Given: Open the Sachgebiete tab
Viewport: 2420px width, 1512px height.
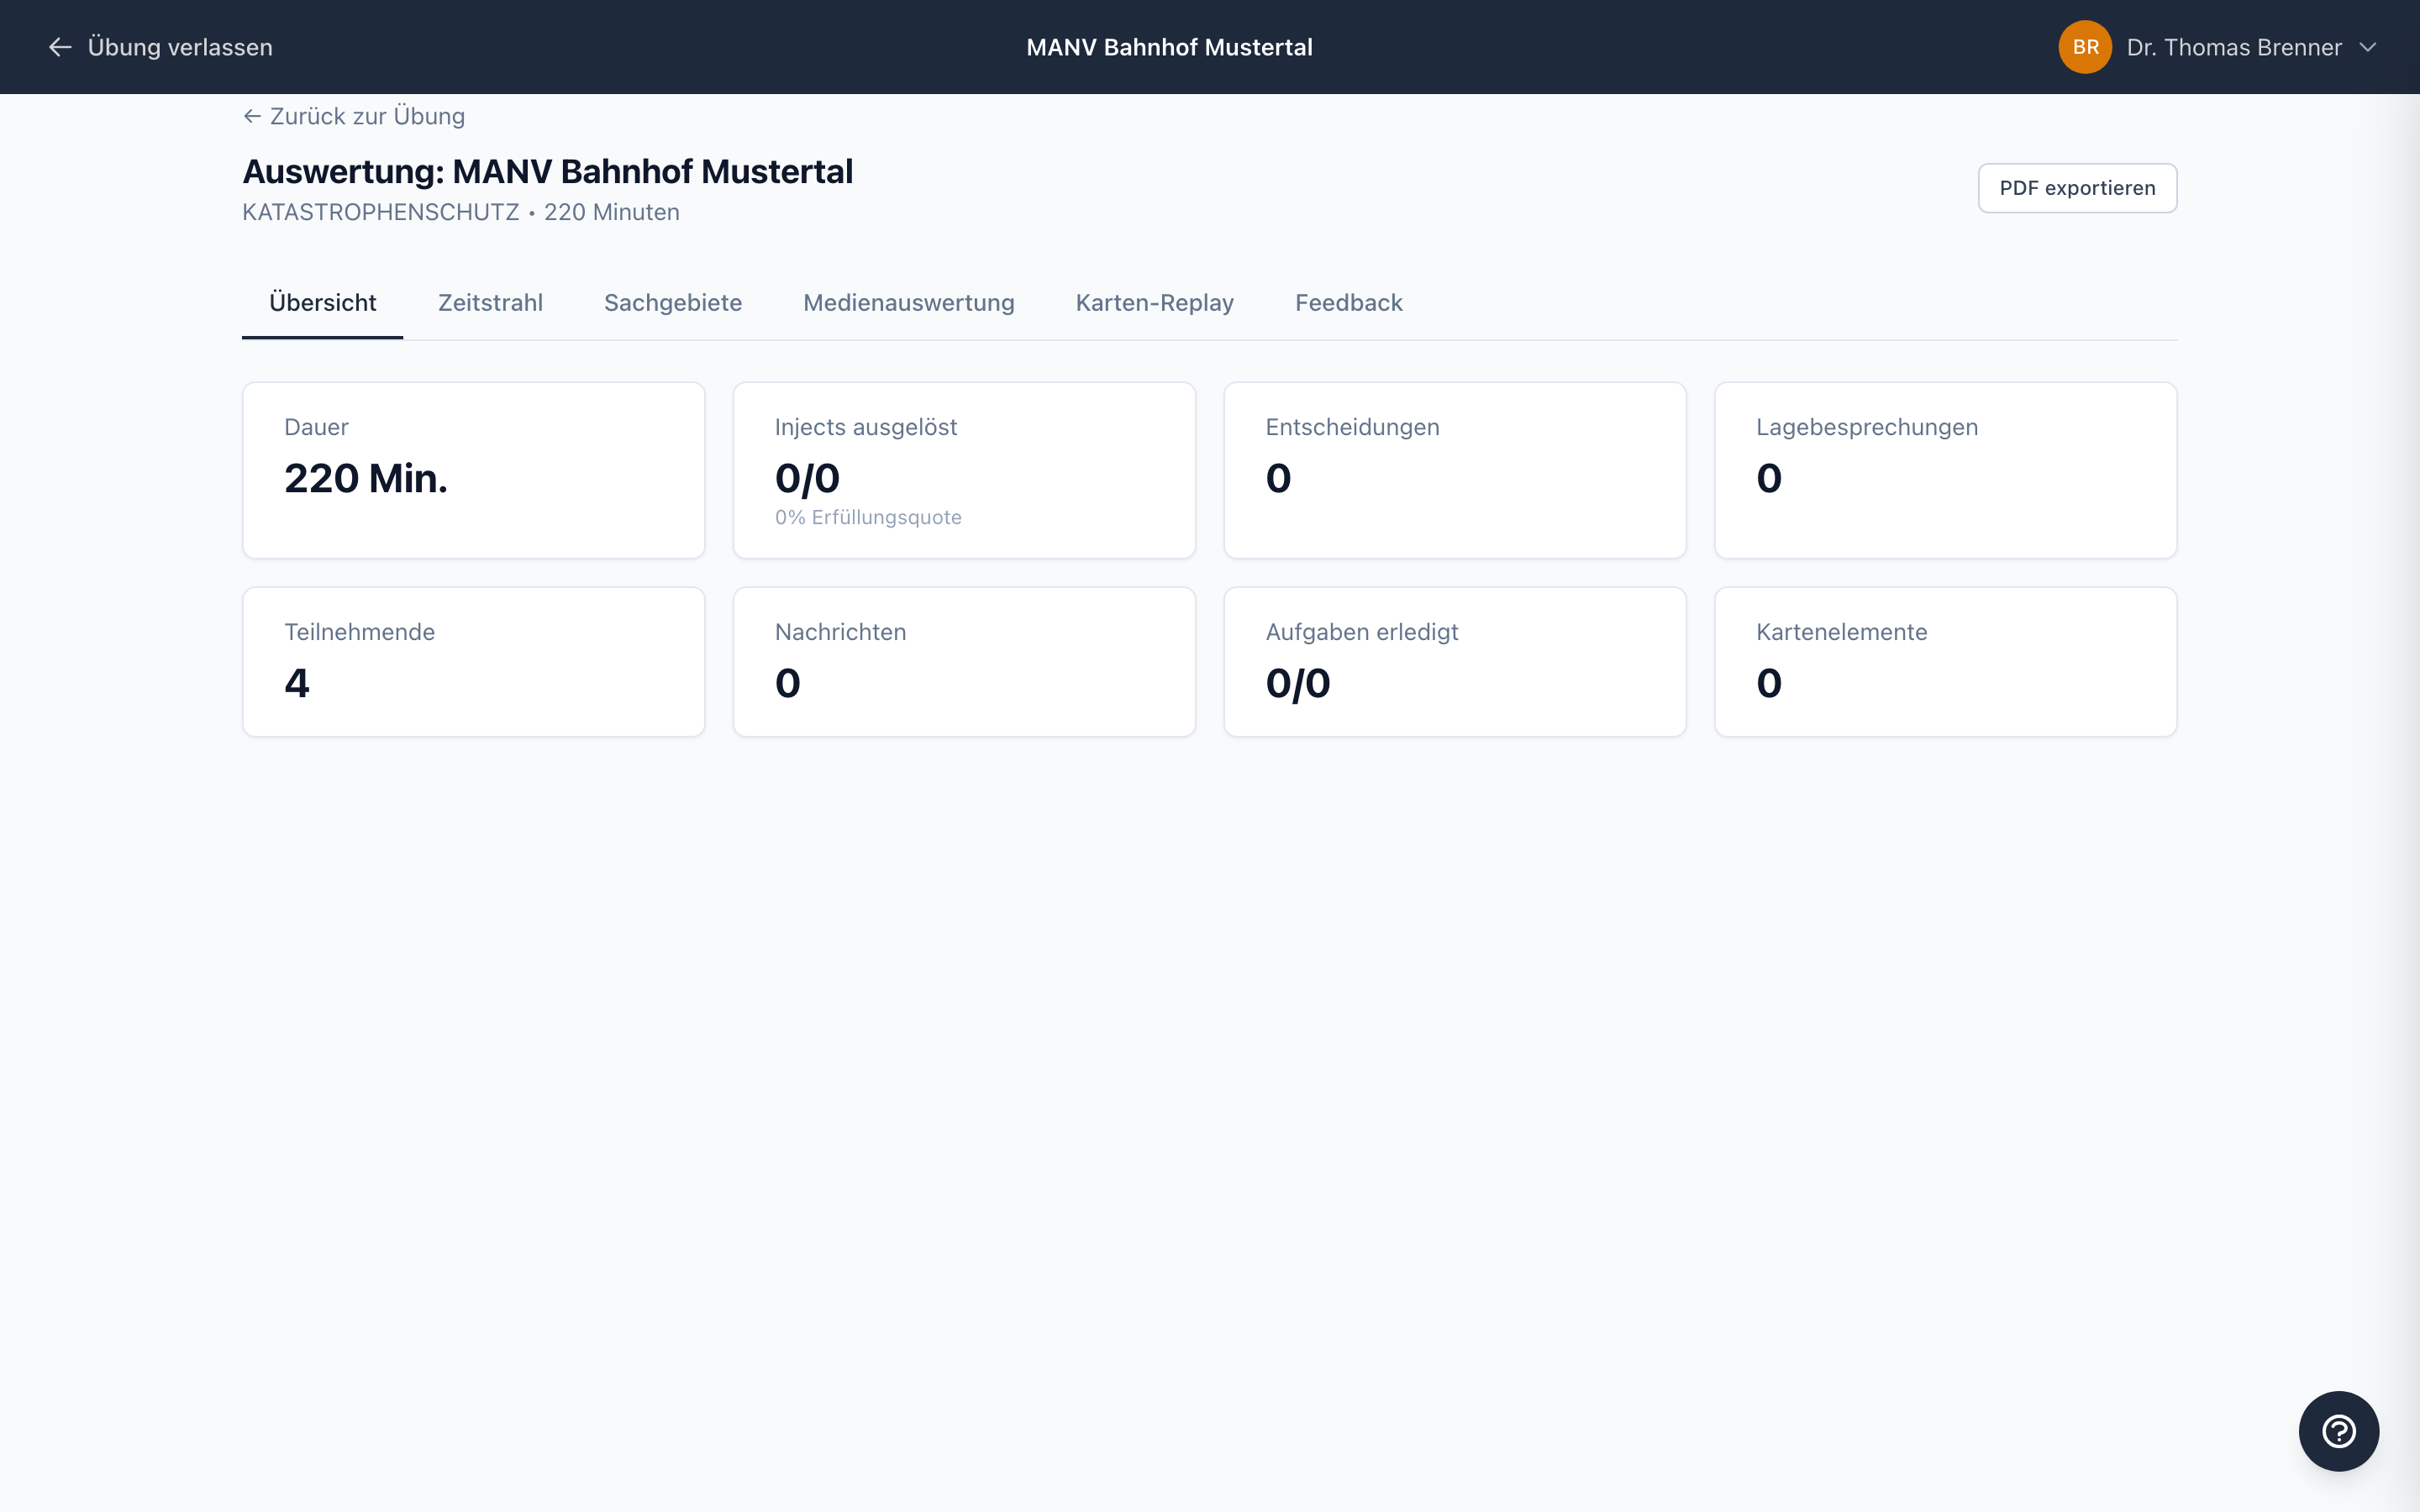Looking at the screenshot, I should pos(672,303).
